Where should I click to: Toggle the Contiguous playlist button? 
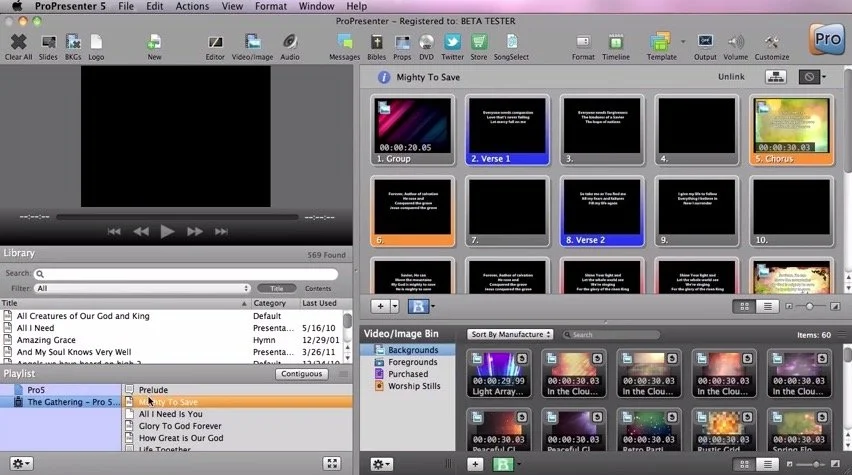click(x=302, y=373)
